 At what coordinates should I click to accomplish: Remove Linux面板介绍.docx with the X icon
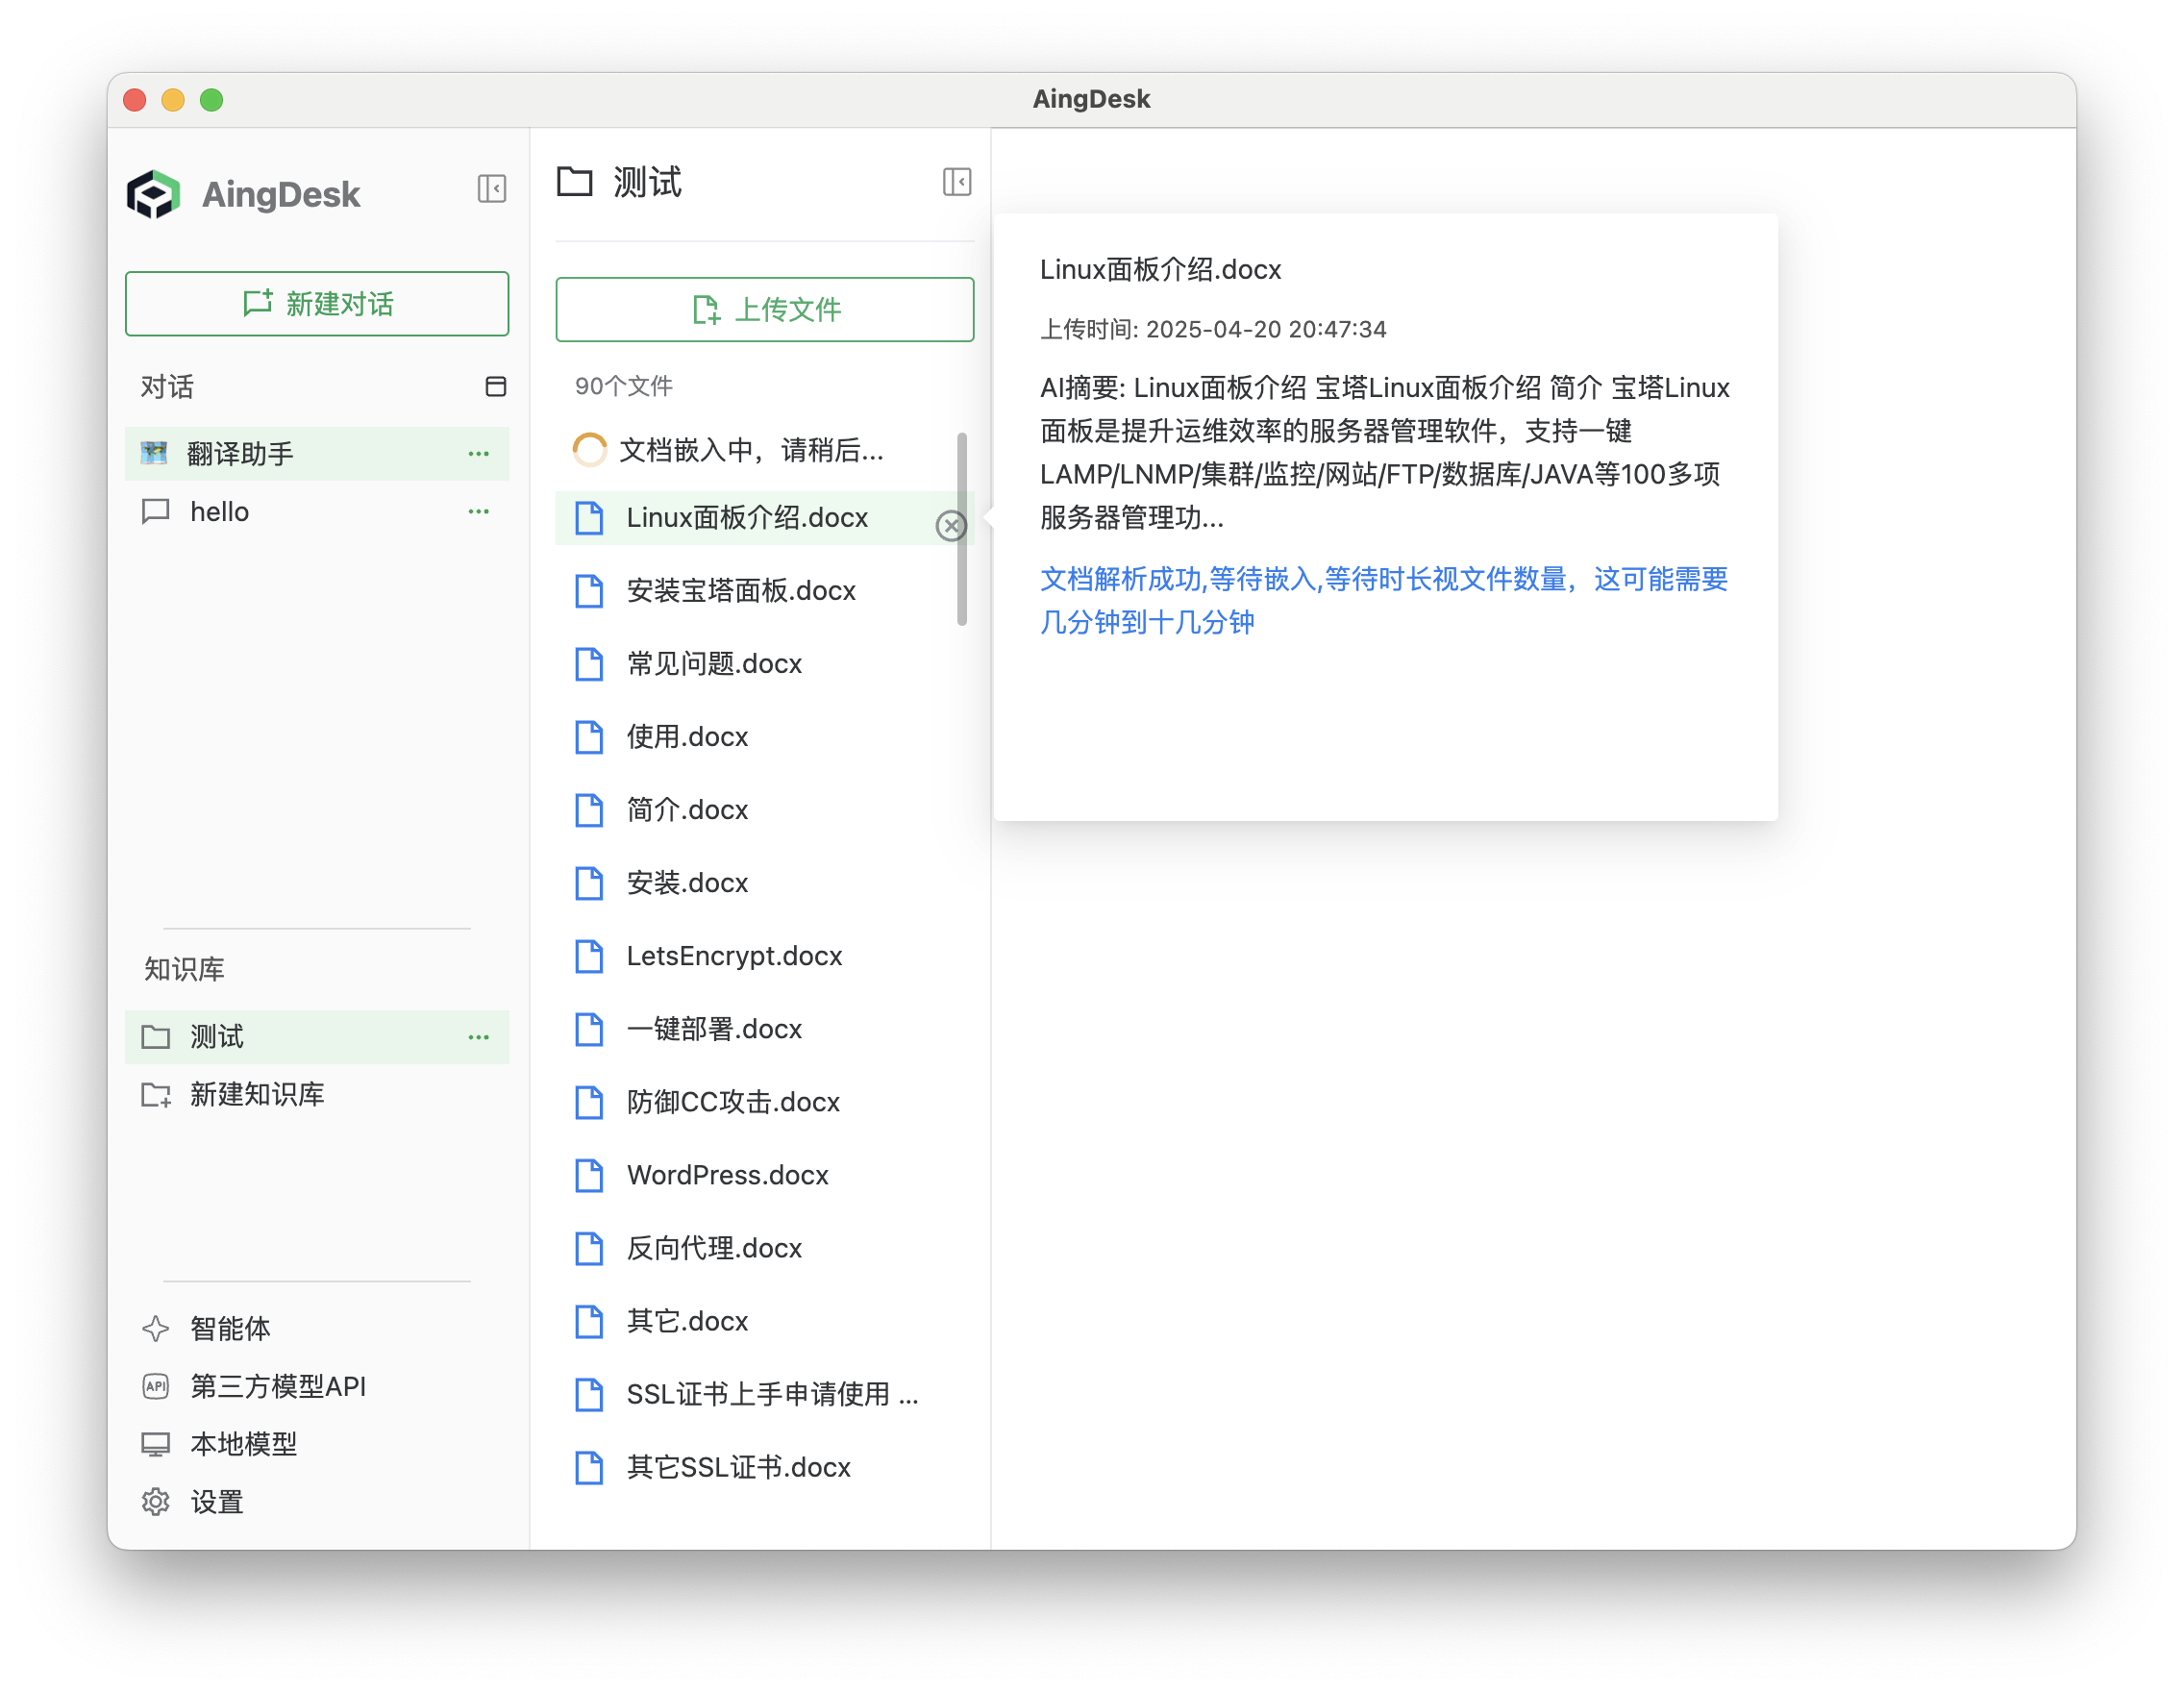click(950, 525)
